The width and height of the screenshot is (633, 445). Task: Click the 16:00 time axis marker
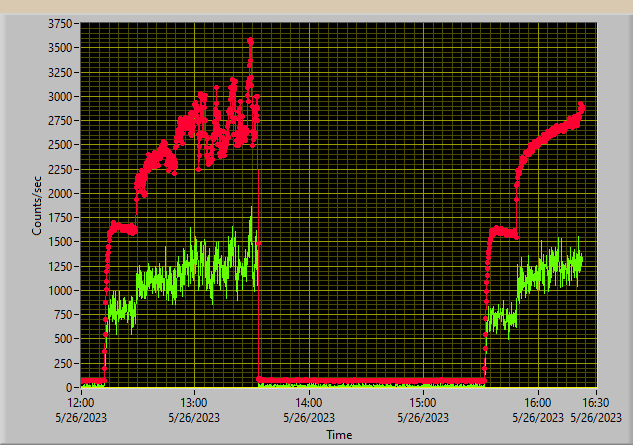point(538,403)
